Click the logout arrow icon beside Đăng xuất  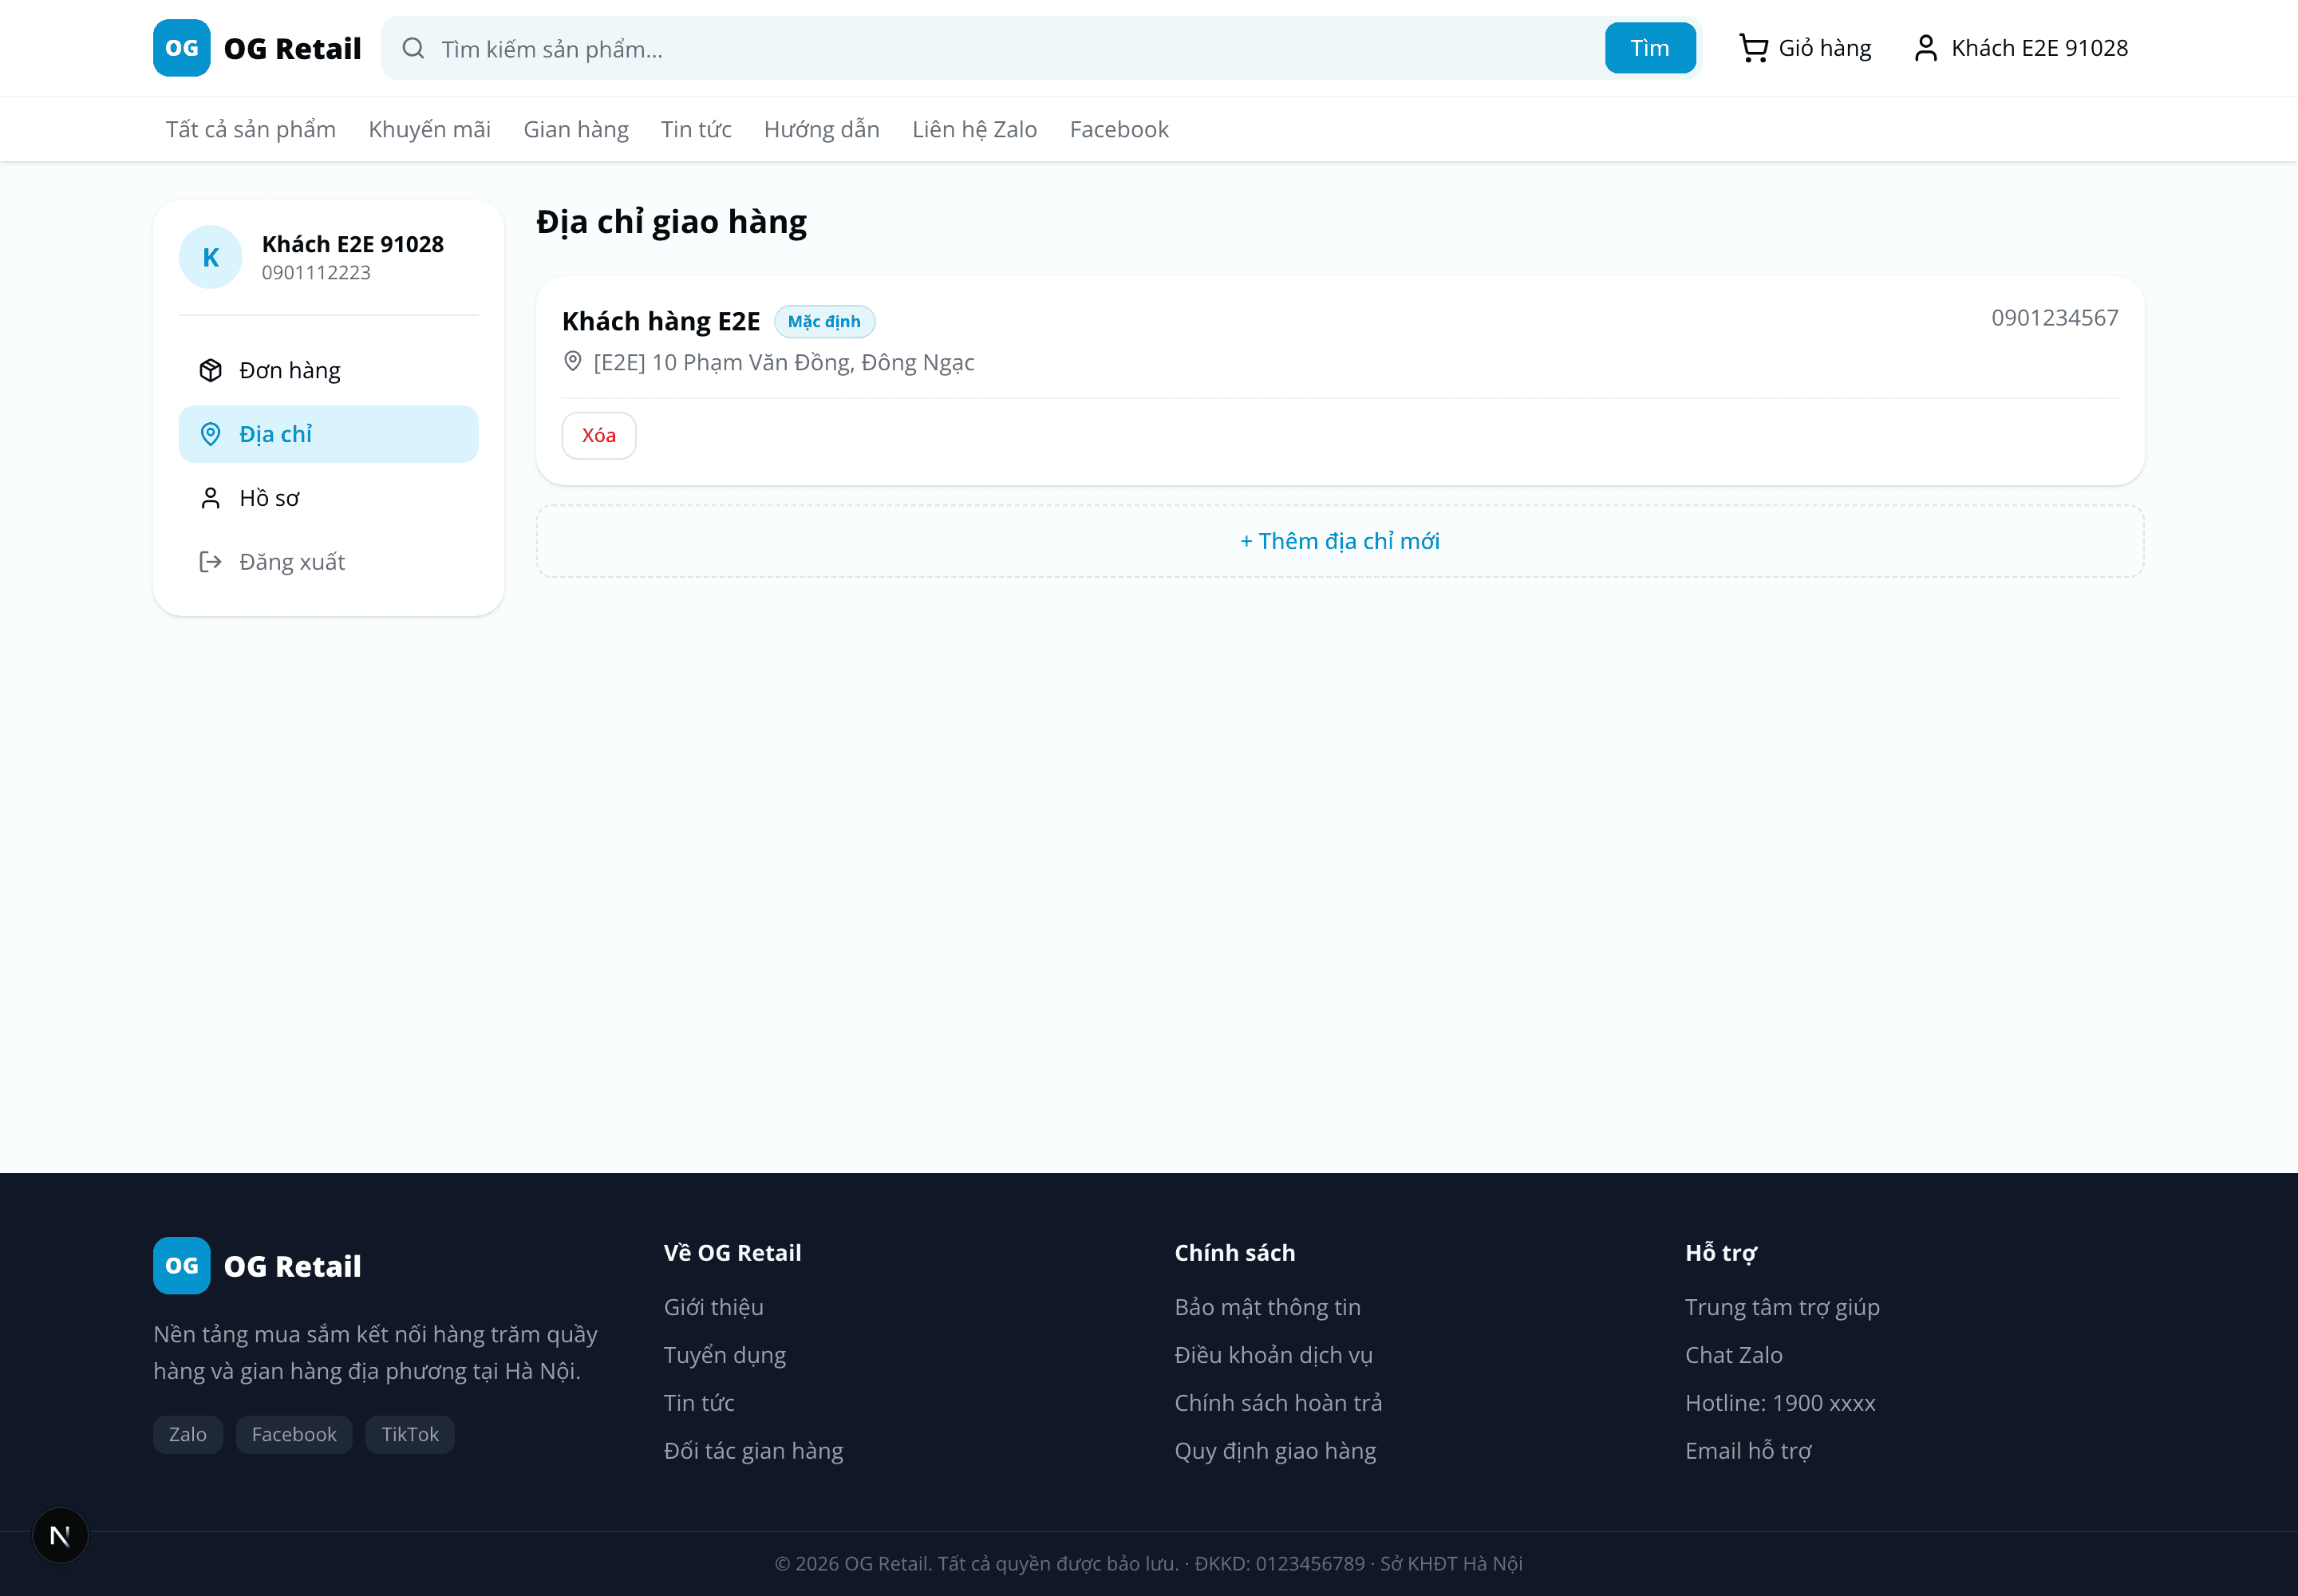click(x=210, y=562)
